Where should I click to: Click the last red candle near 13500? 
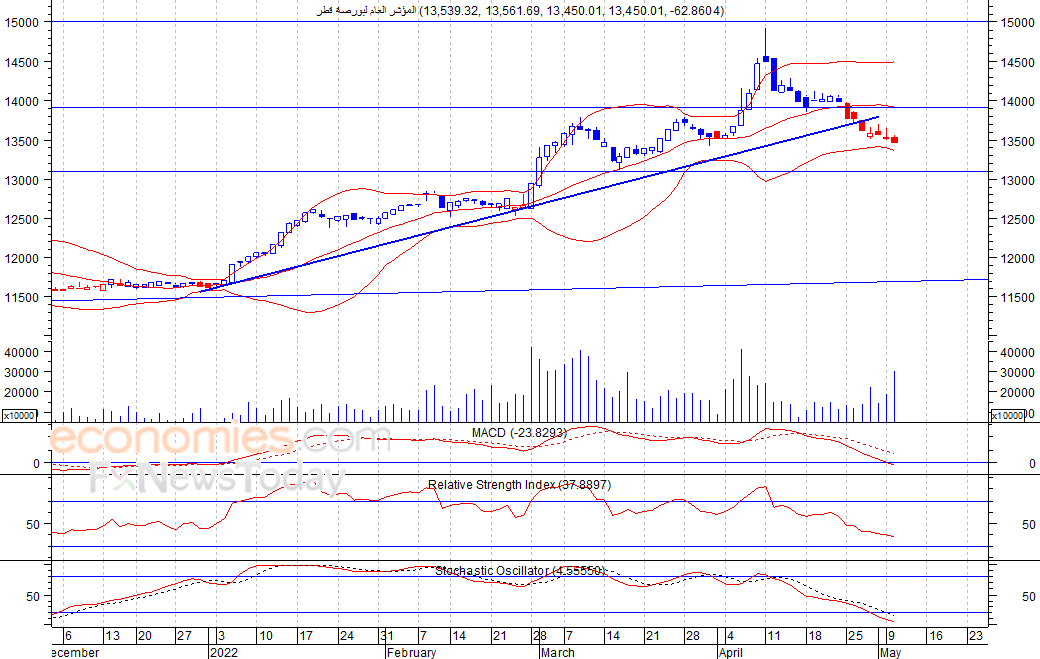click(895, 139)
